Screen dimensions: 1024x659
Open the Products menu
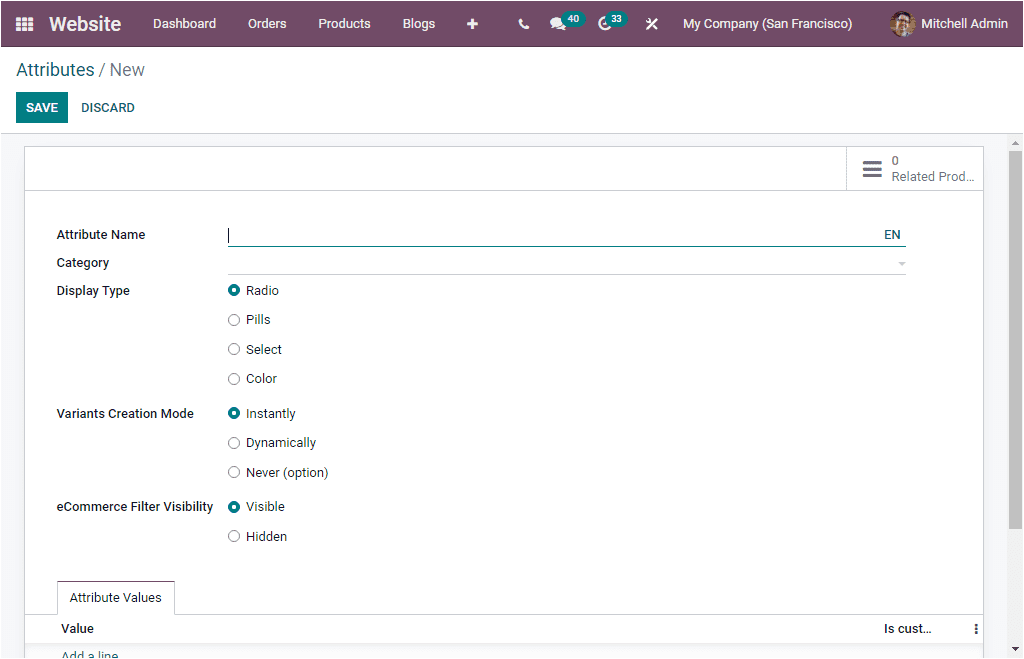point(344,24)
